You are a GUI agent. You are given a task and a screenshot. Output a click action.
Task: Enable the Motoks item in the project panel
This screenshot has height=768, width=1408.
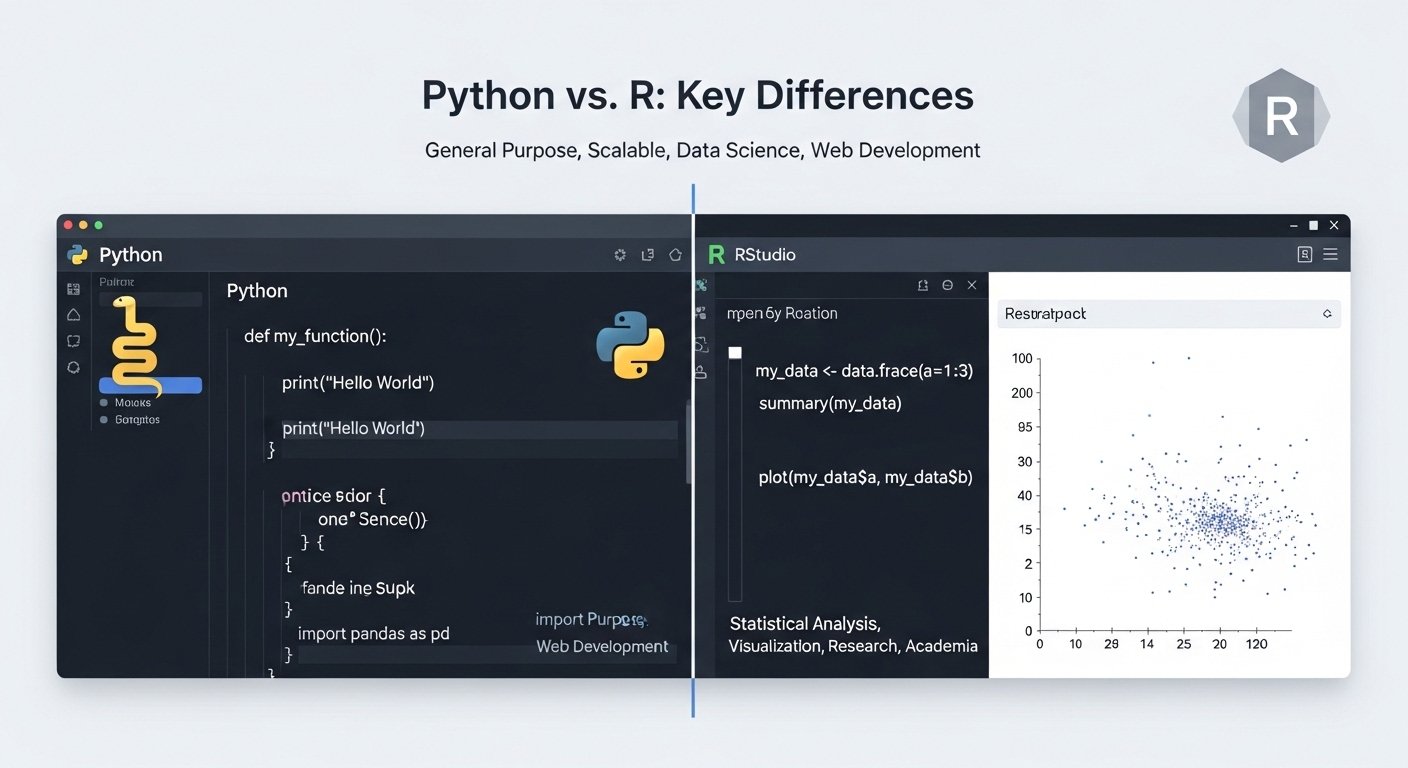[x=104, y=402]
